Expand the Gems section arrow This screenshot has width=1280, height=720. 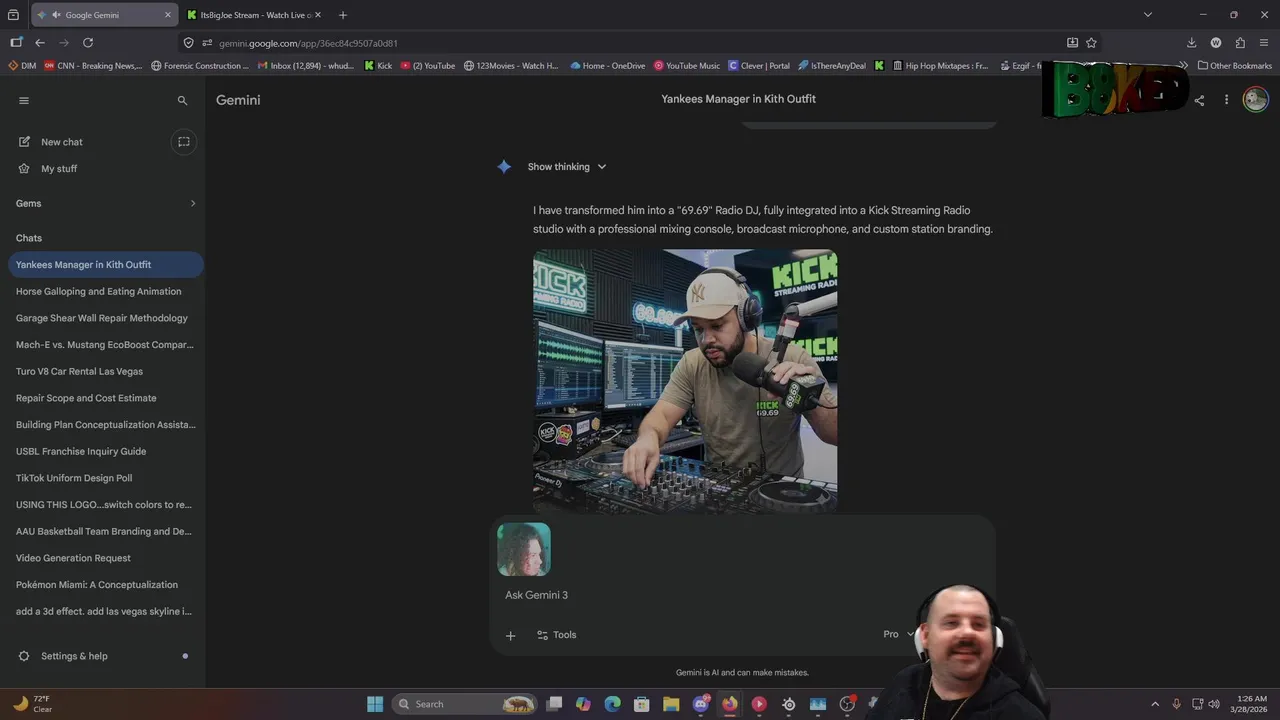[193, 203]
